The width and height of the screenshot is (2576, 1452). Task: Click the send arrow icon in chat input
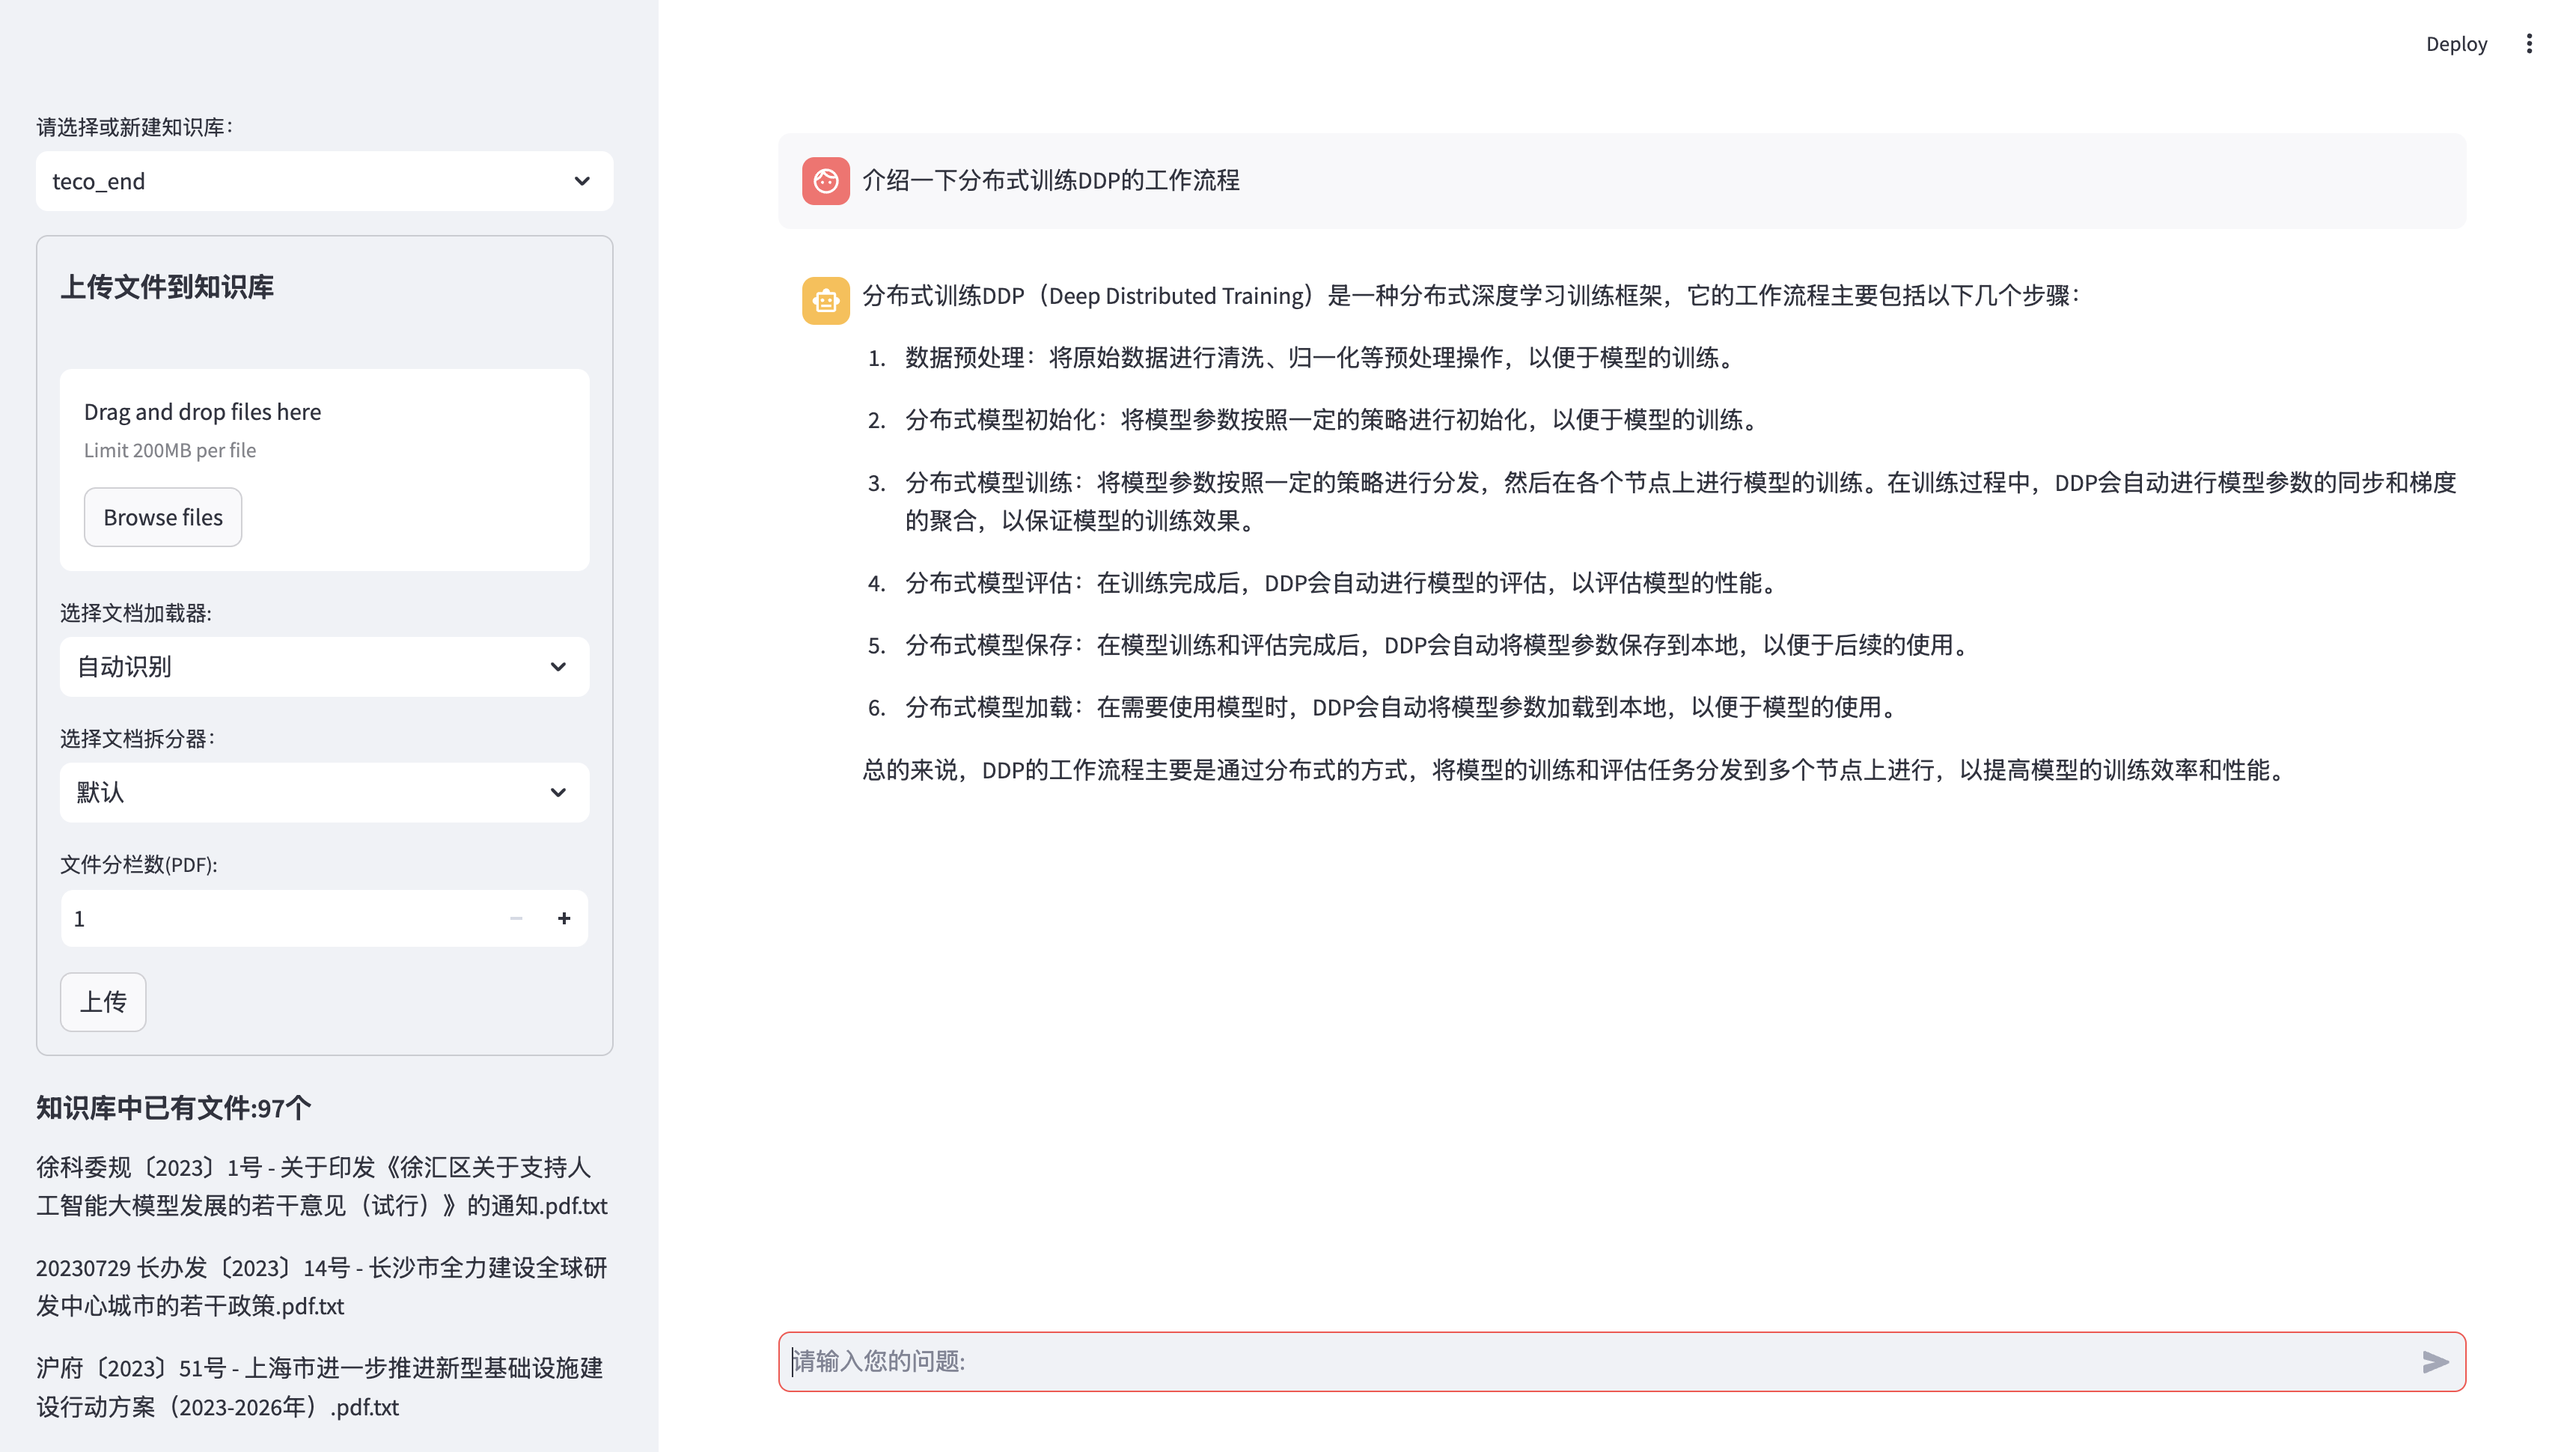(x=2435, y=1362)
